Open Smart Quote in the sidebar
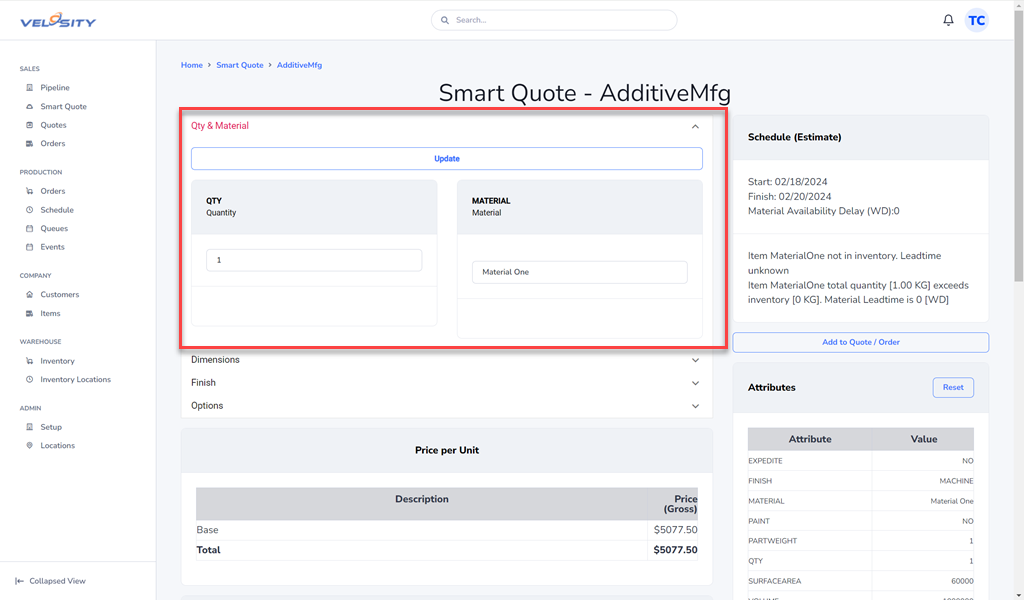The width and height of the screenshot is (1024, 600). point(63,107)
